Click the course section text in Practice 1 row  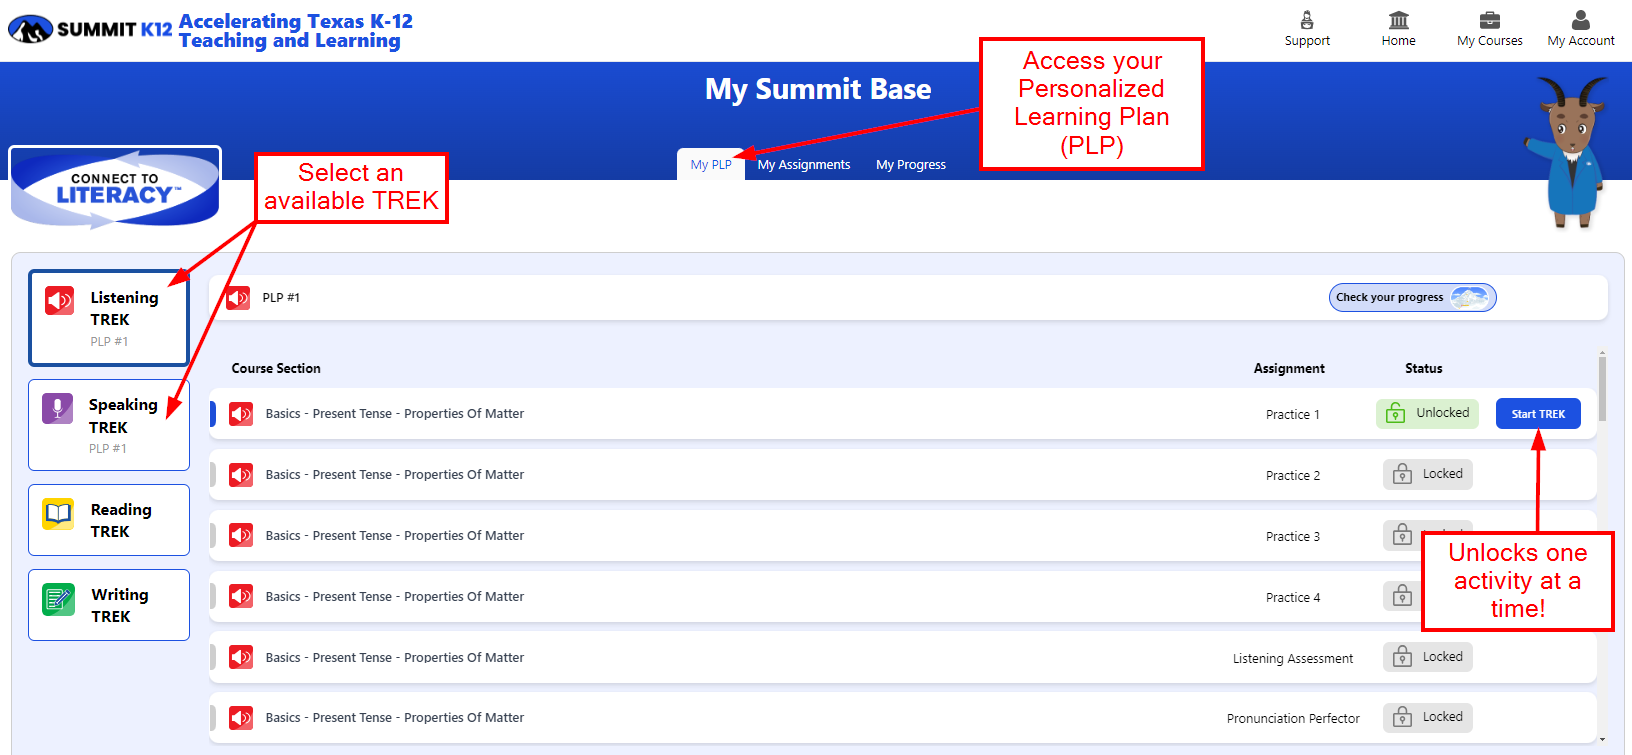coord(395,414)
